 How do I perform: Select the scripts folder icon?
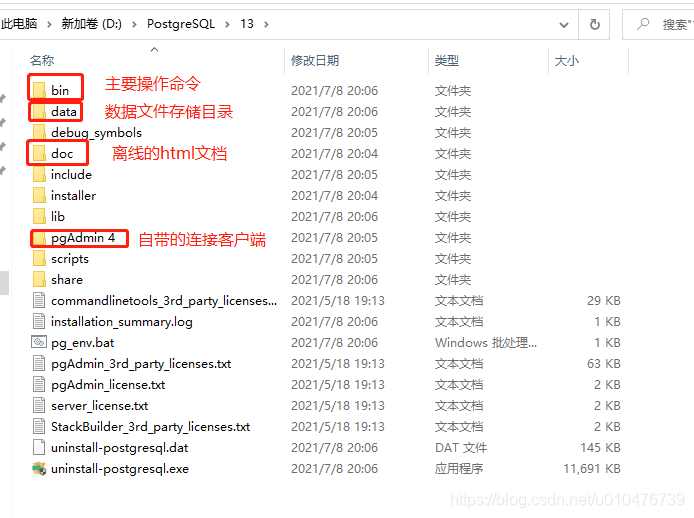[39, 259]
